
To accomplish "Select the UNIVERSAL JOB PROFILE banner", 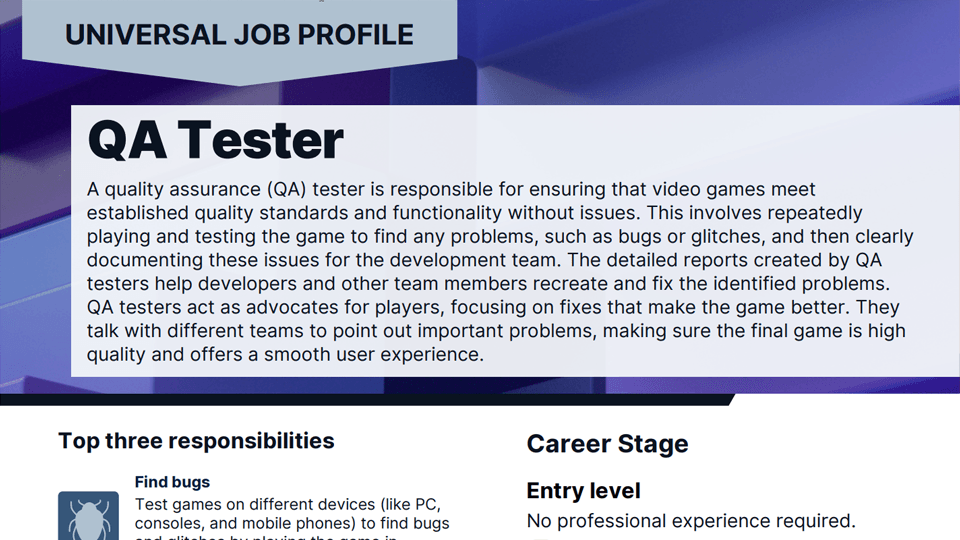I will tap(239, 35).
